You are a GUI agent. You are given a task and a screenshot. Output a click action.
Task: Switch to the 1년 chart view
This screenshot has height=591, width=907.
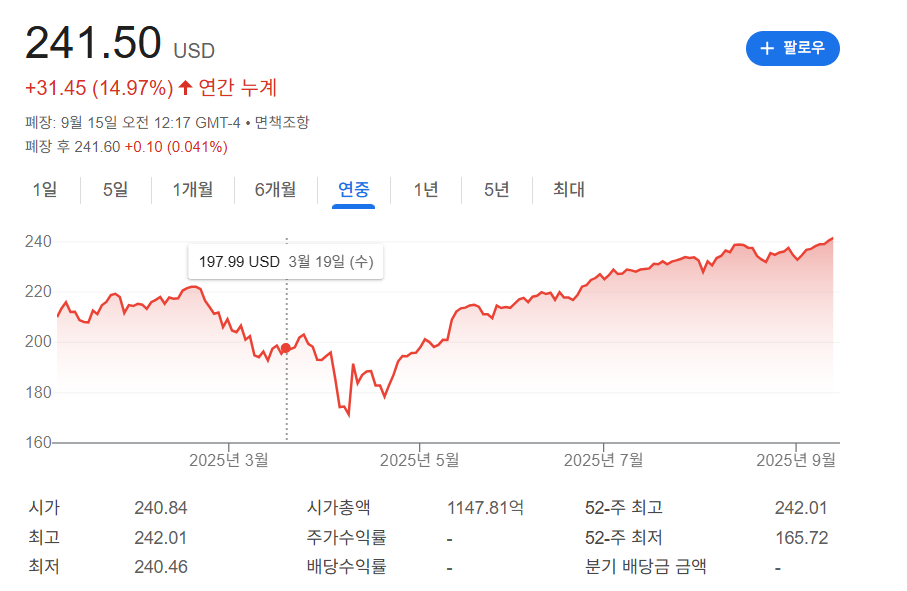point(424,189)
